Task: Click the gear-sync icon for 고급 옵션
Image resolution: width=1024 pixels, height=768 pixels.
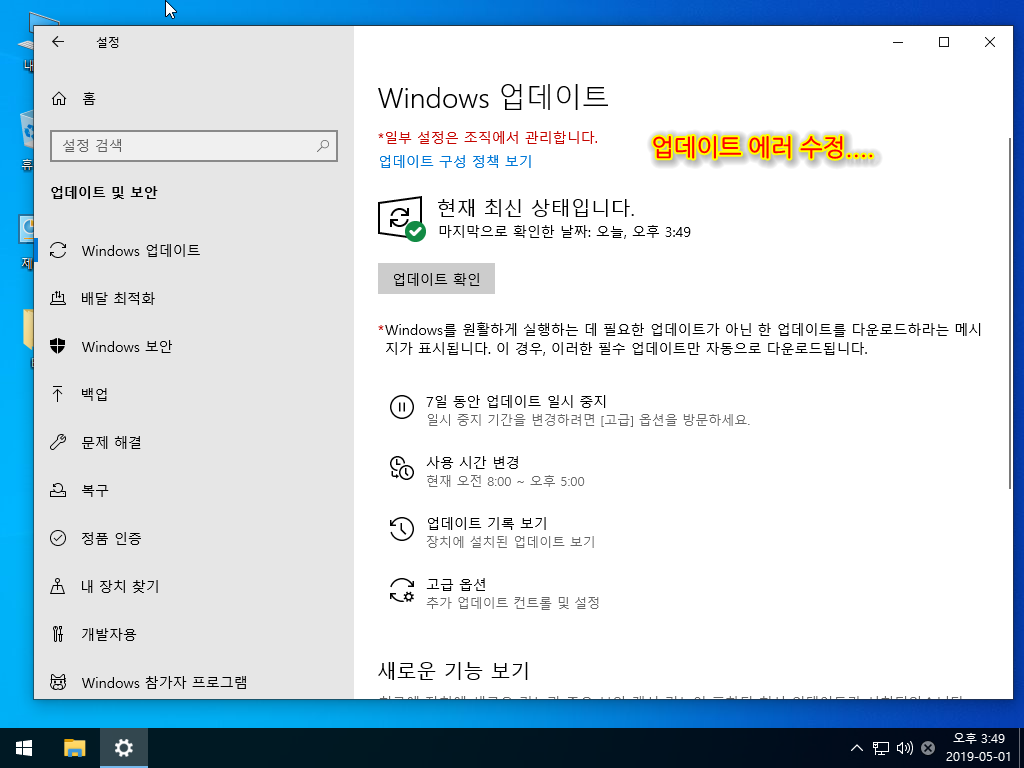Action: click(x=402, y=590)
